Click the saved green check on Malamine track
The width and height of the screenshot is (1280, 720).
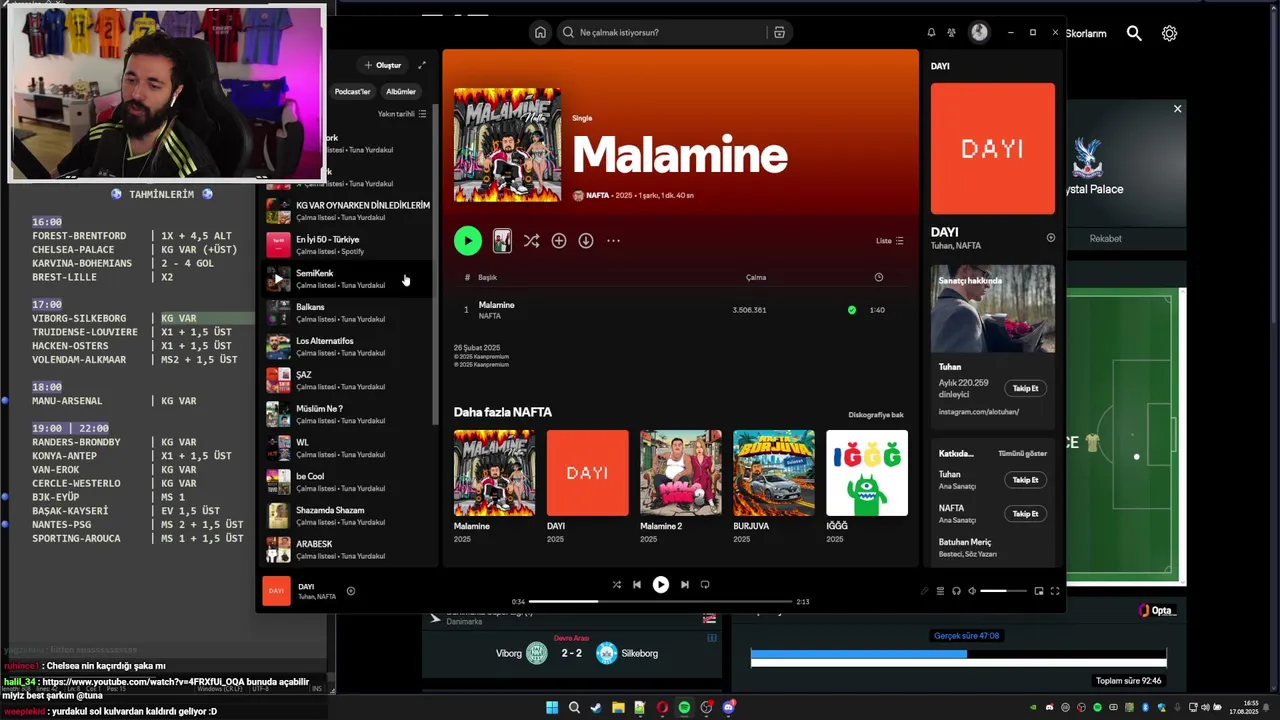pyautogui.click(x=852, y=310)
